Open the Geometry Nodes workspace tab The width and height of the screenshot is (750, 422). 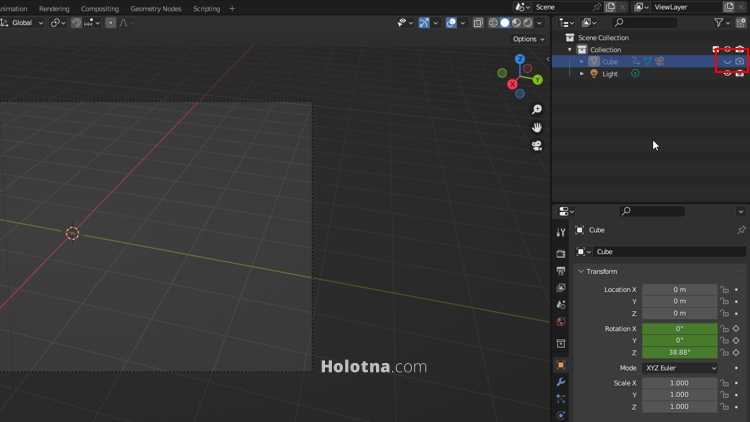[155, 9]
